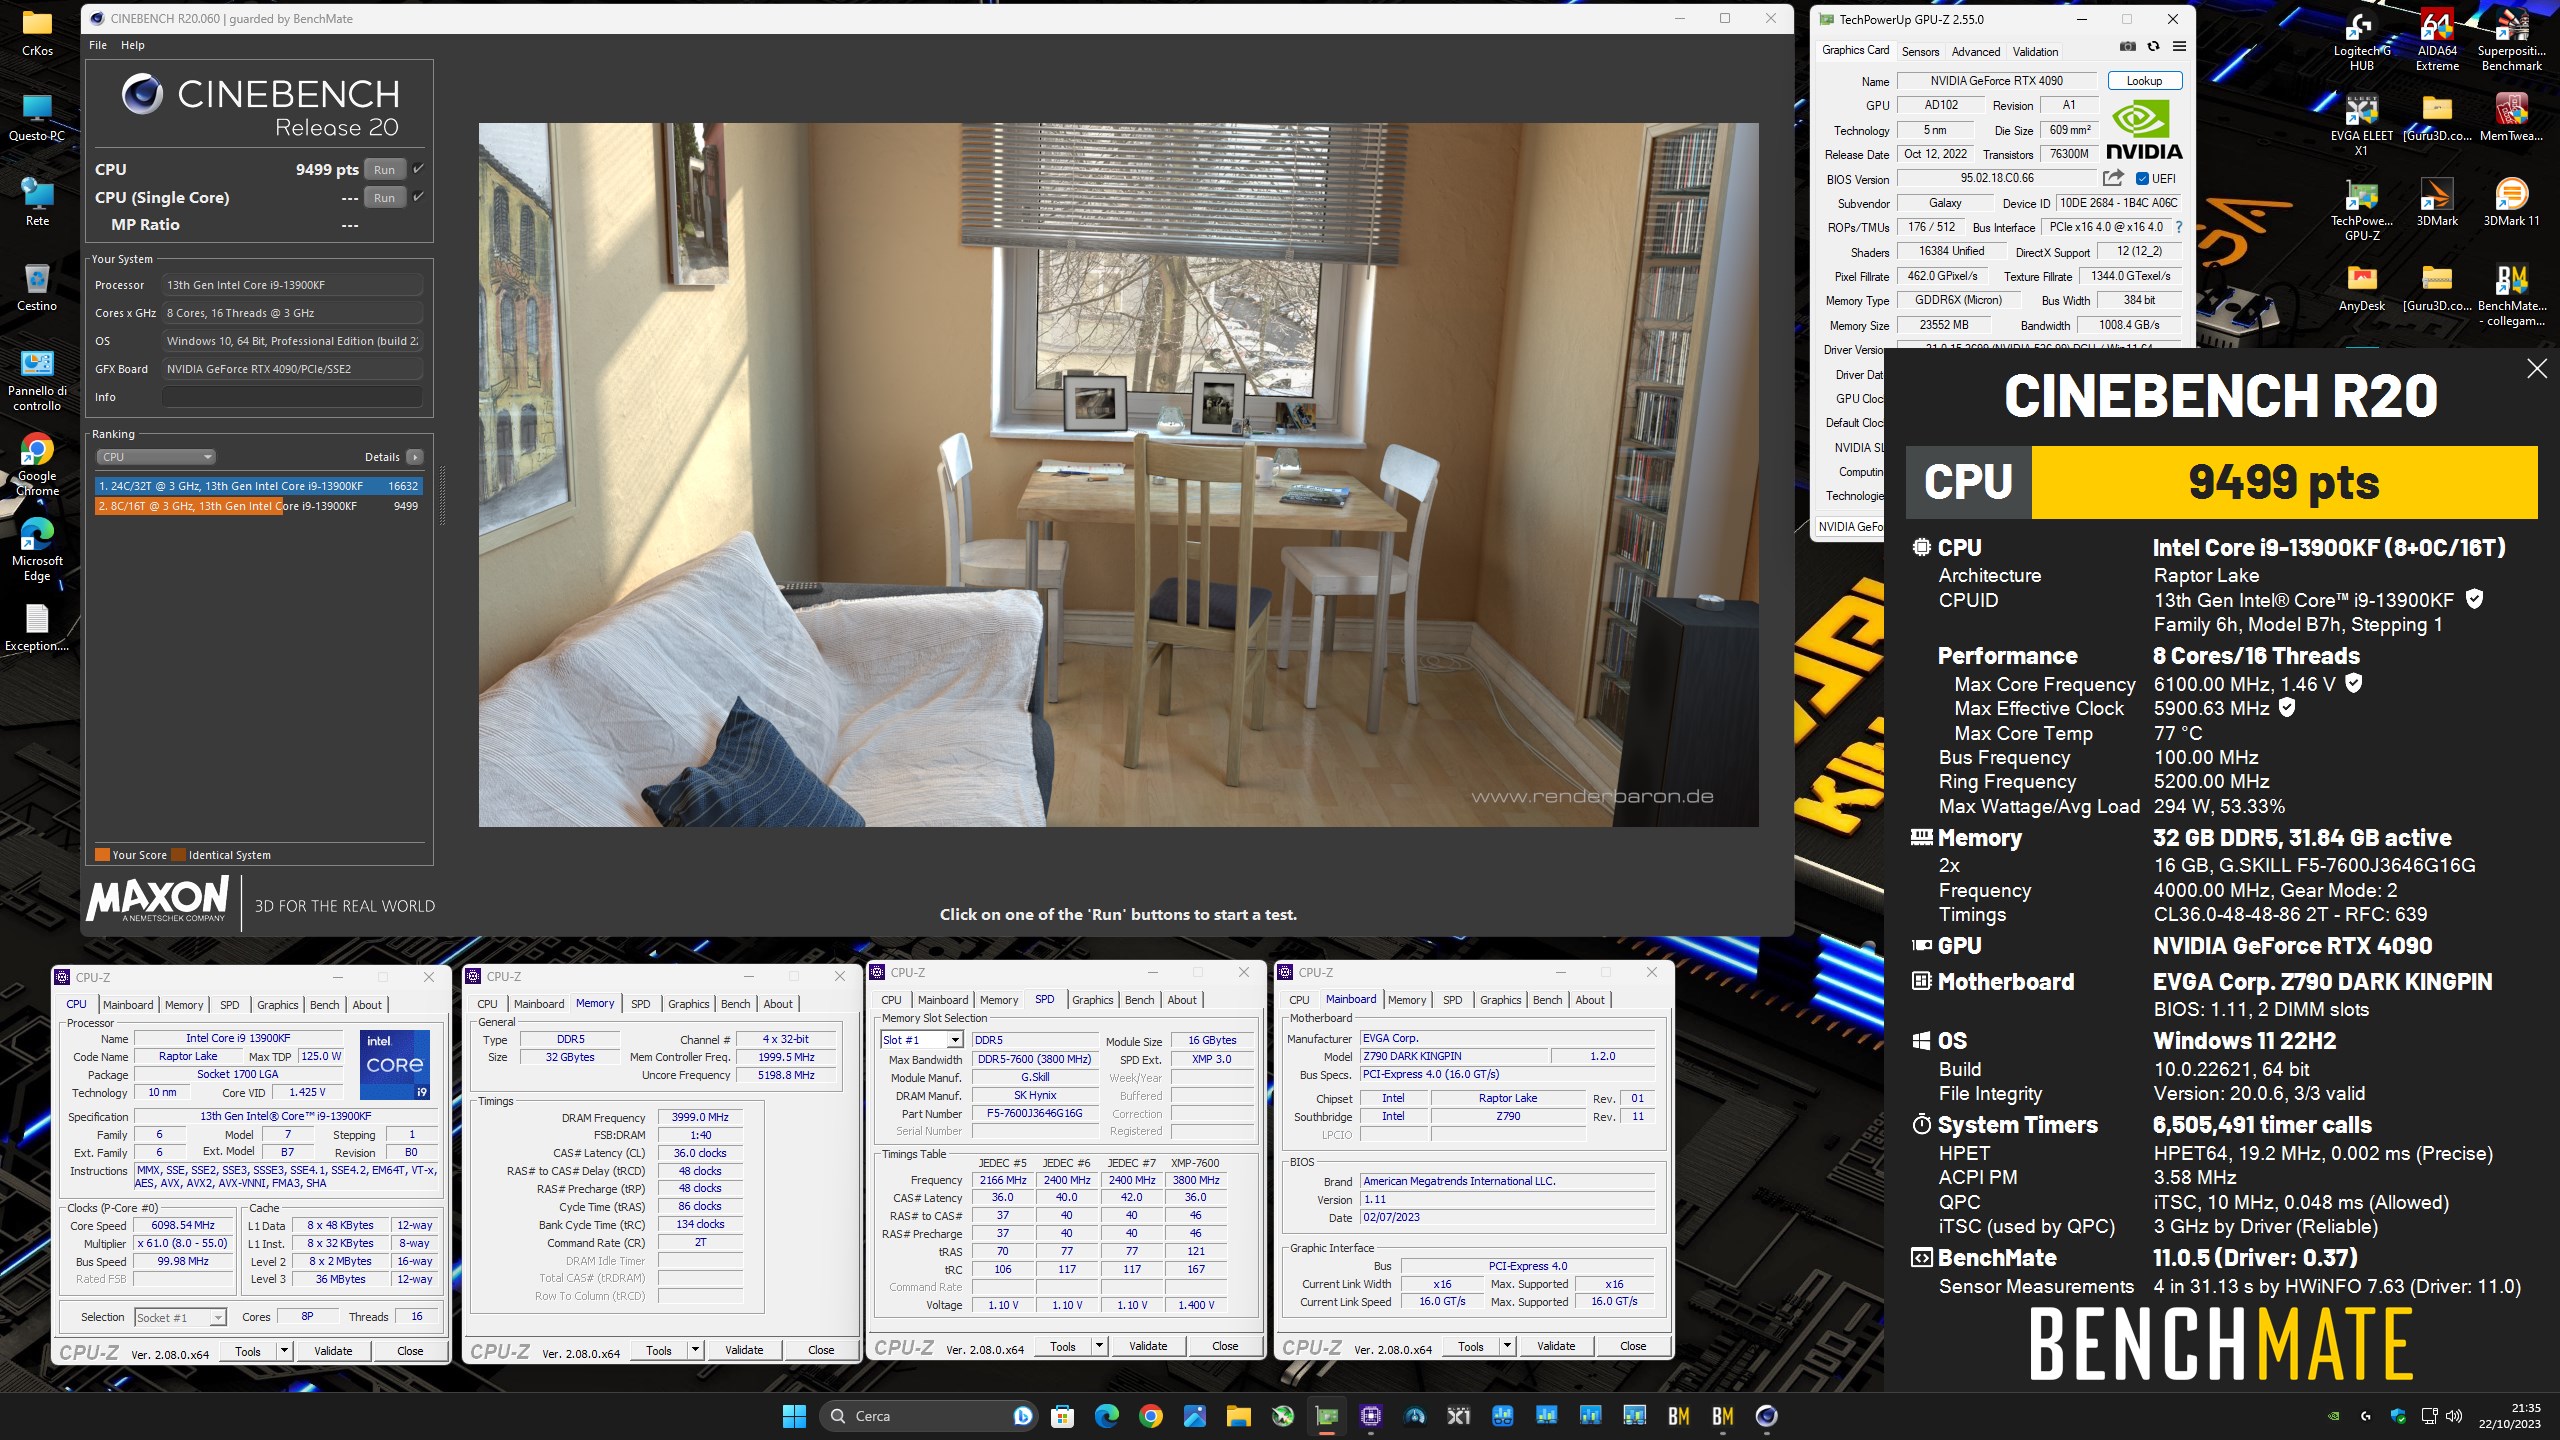
Task: Click the Cinebench icon in the taskbar
Action: click(x=1767, y=1416)
